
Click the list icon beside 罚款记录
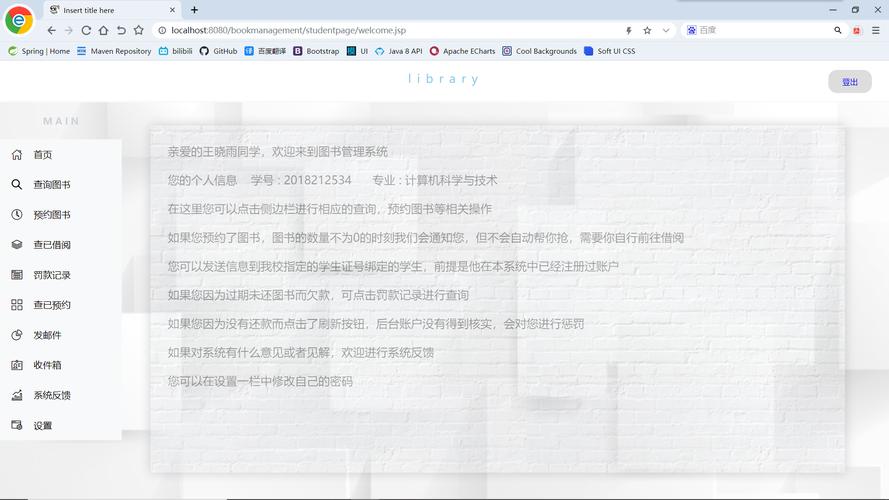point(17,275)
